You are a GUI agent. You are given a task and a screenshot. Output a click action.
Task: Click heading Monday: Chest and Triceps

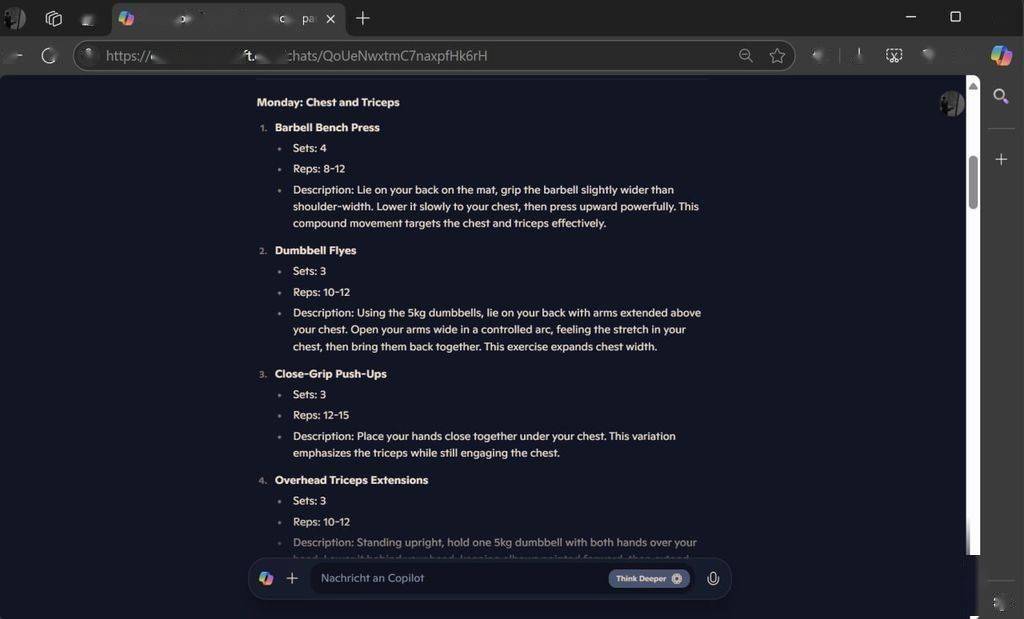[x=328, y=102]
